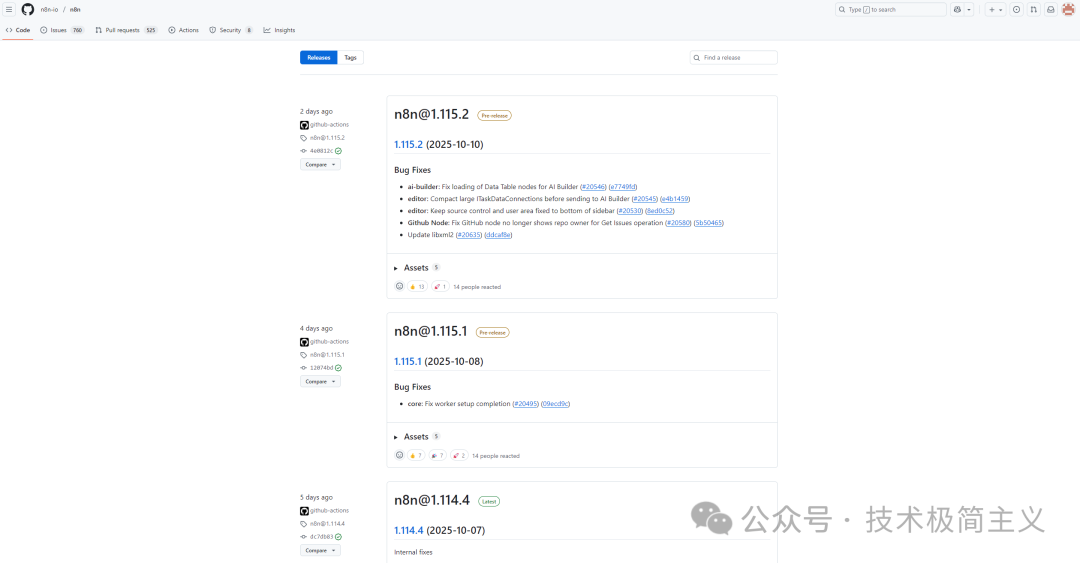Open commit 09ecd9c link

click(555, 404)
